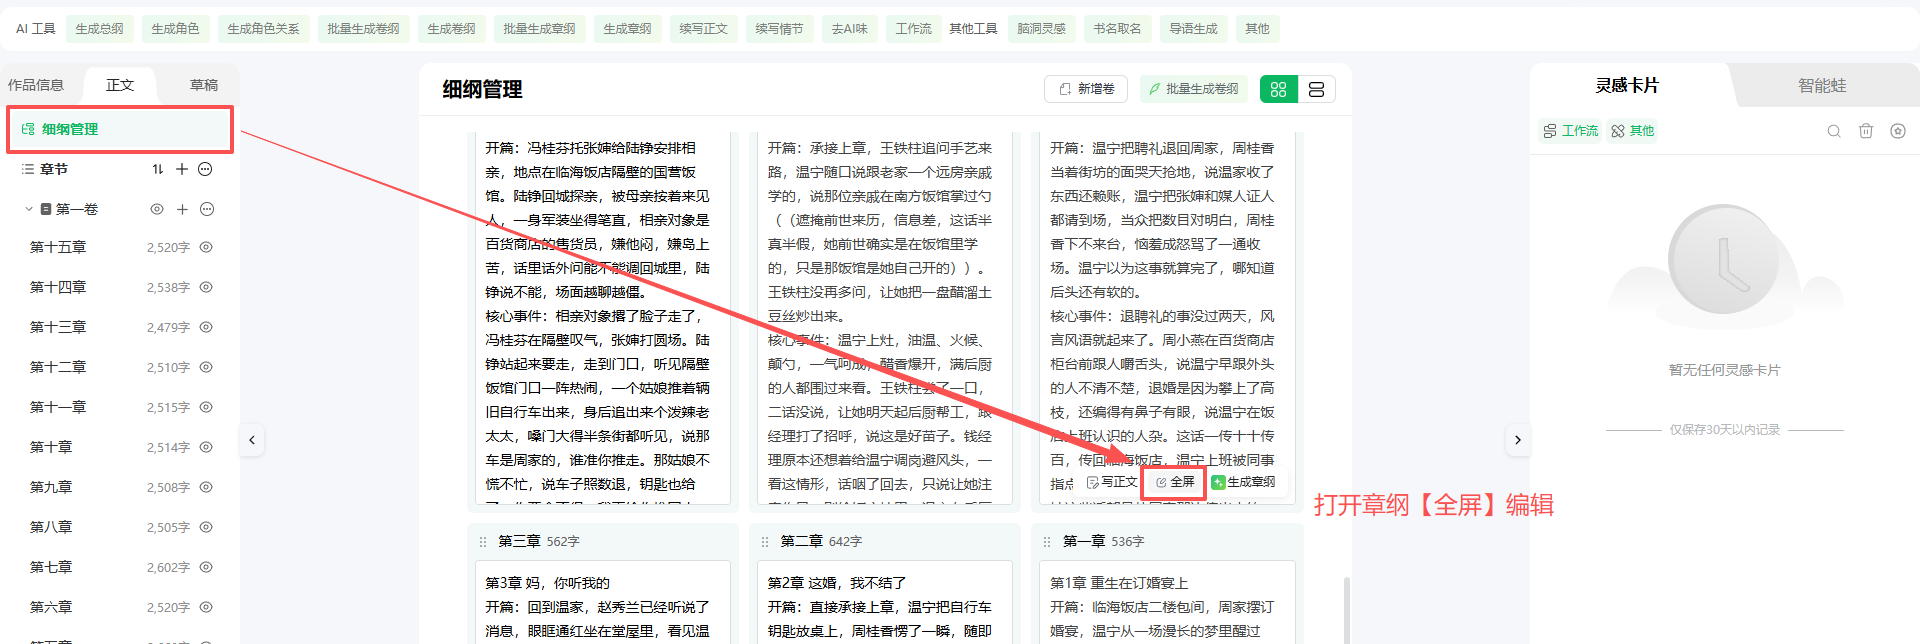Screen dimensions: 1920x644
Task: Click the trash icon in 灵感卡片 panel
Action: click(x=1866, y=131)
